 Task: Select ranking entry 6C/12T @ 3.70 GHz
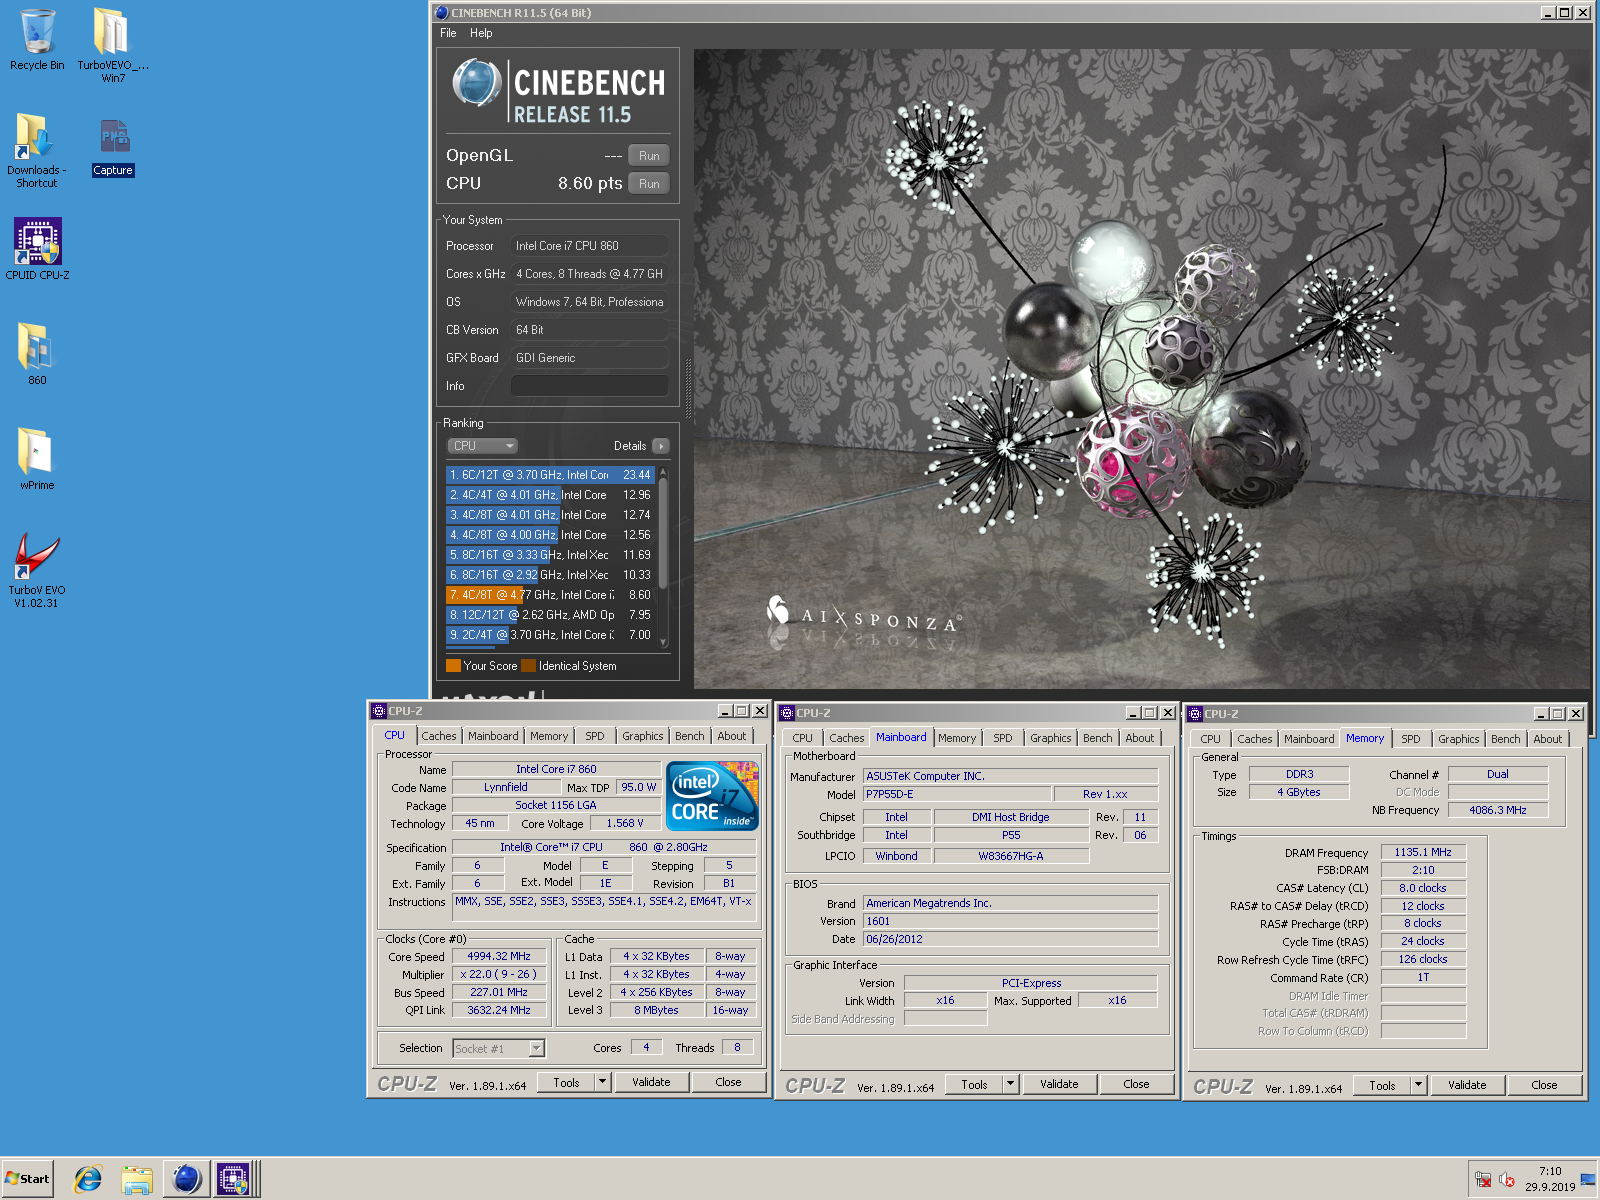(x=550, y=475)
